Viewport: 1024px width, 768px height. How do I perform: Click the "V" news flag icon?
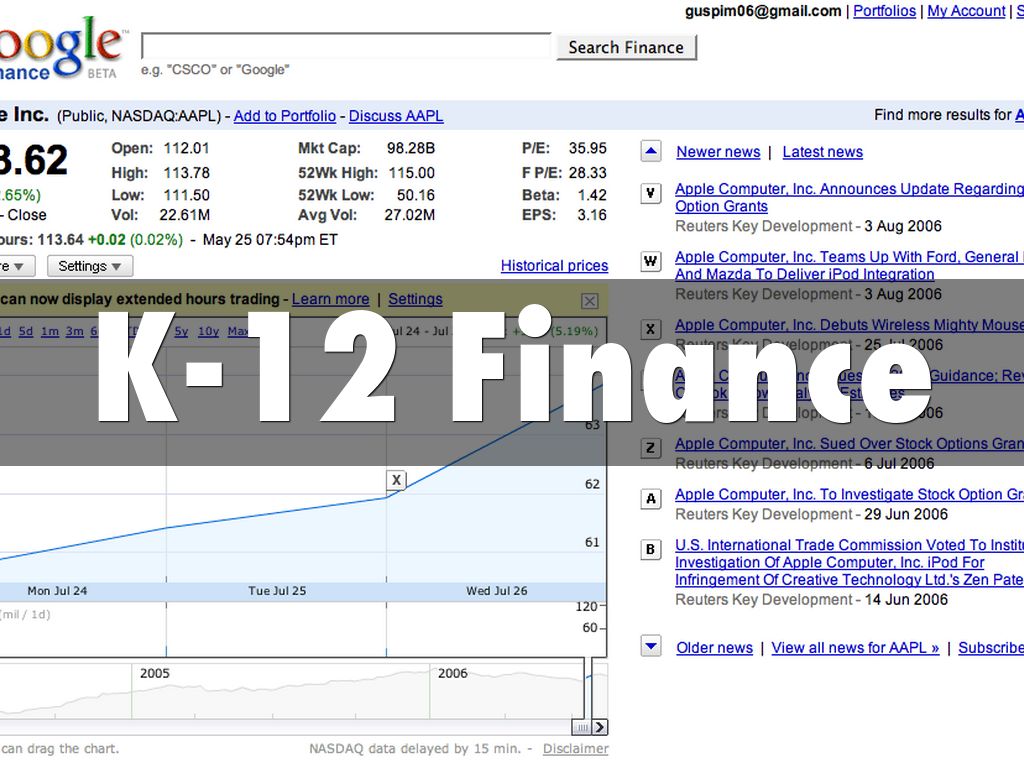(651, 190)
